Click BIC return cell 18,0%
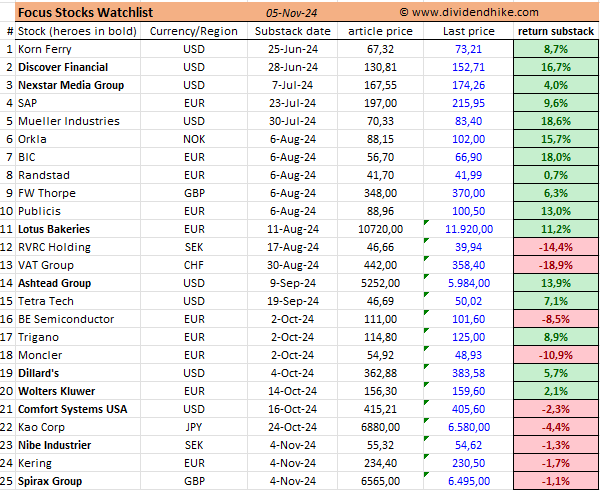Image resolution: width=600 pixels, height=490 pixels. coord(556,157)
